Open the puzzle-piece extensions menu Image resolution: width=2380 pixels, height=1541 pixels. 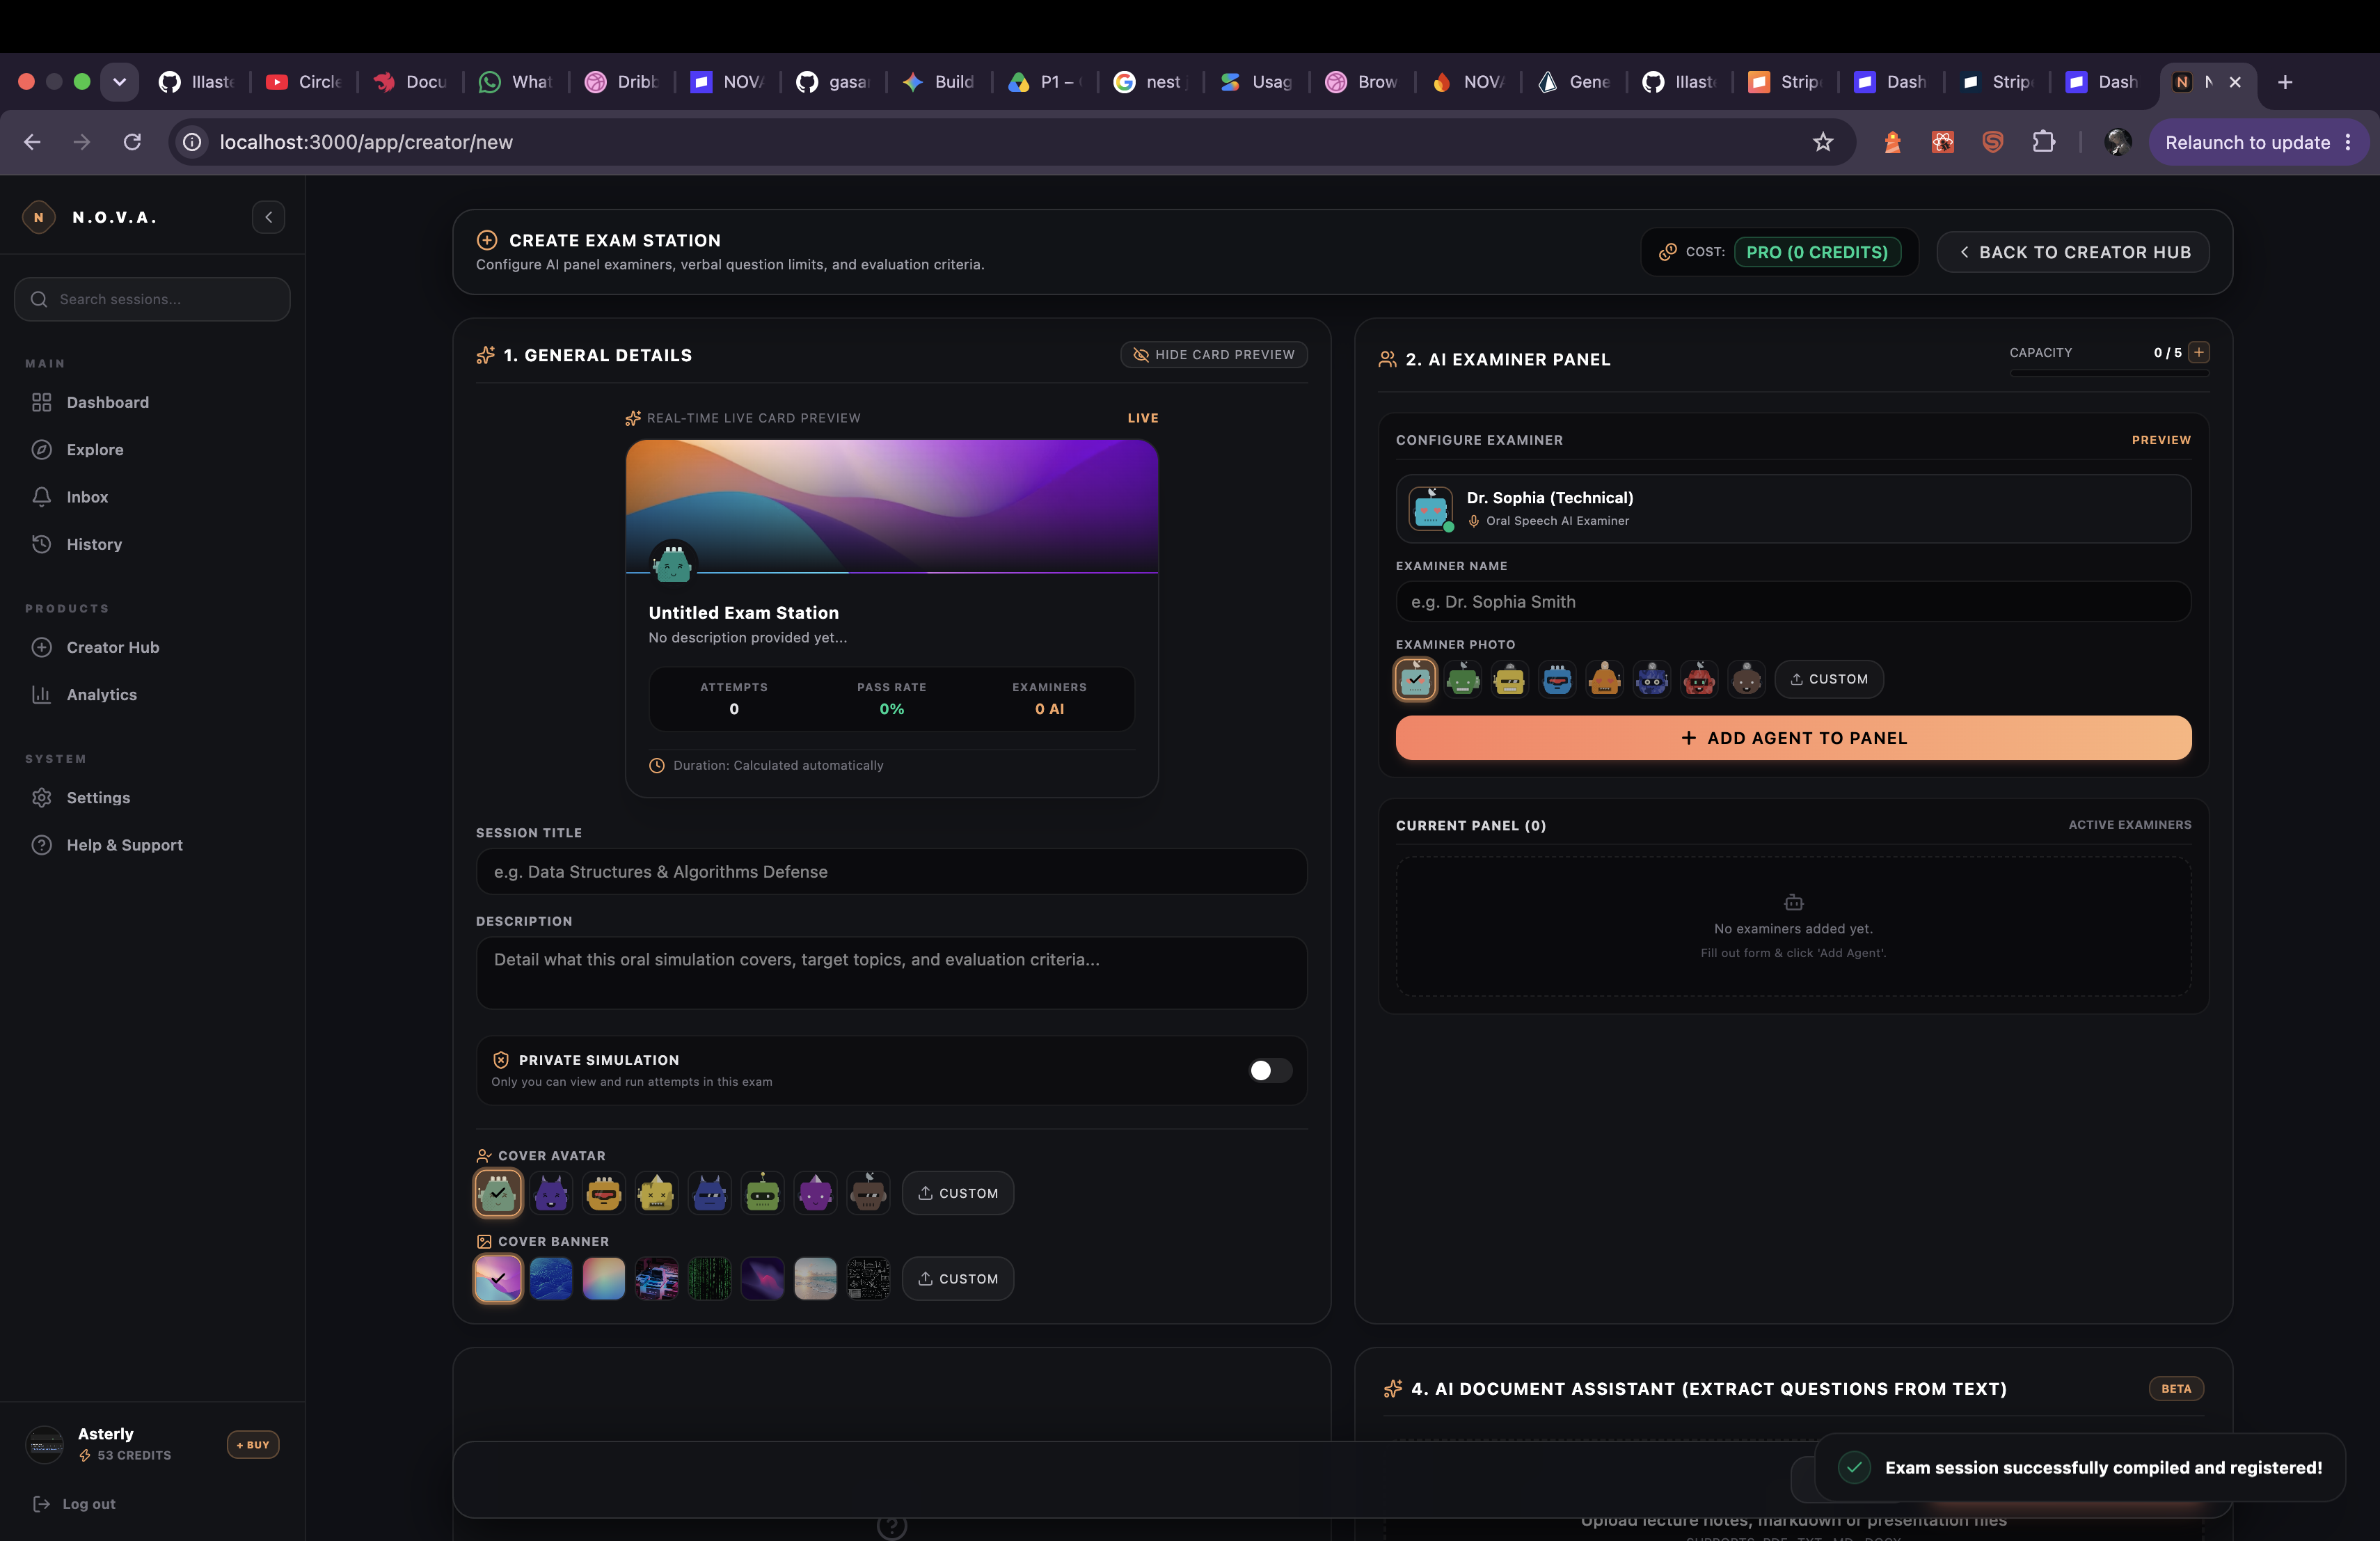[2044, 142]
